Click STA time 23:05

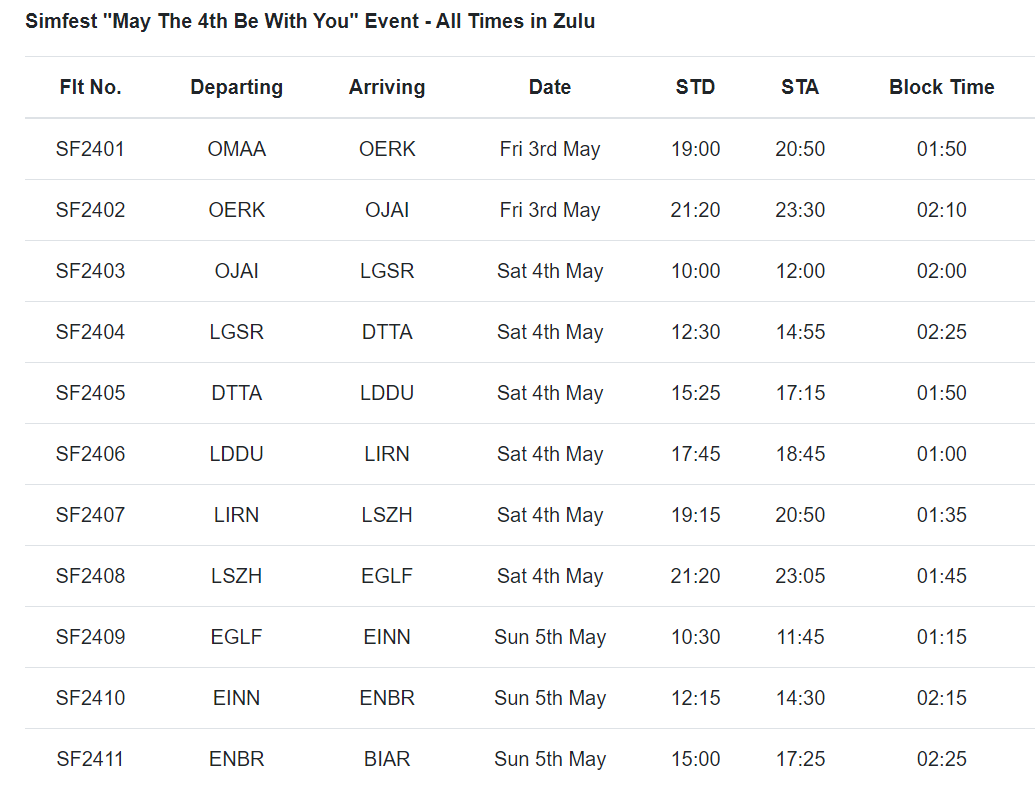pos(800,576)
